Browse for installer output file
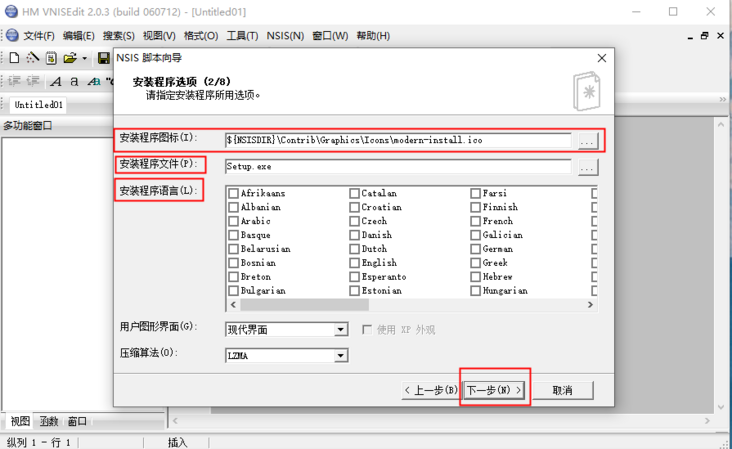The width and height of the screenshot is (732, 449). [588, 167]
